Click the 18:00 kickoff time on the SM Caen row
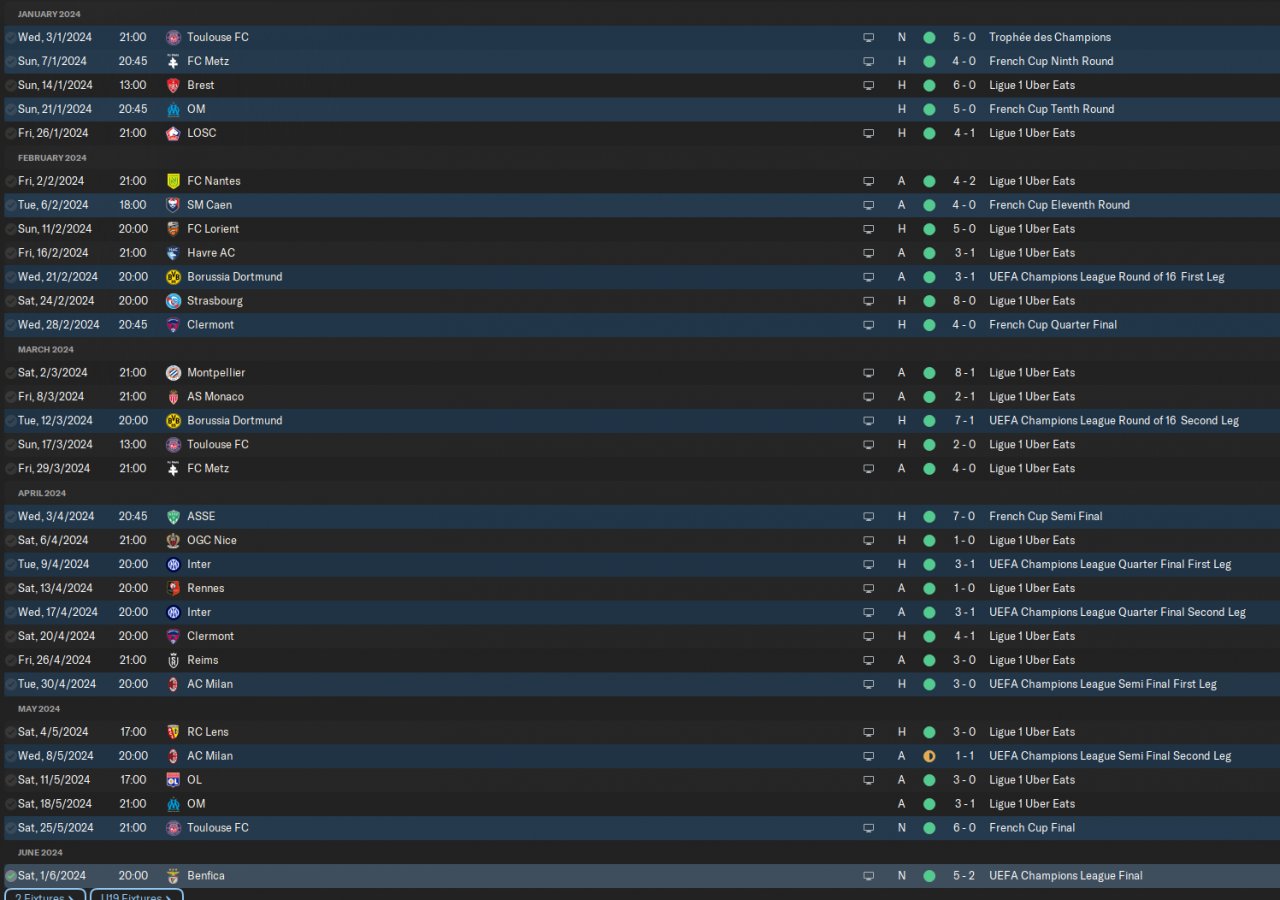This screenshot has width=1280, height=900. pos(132,205)
